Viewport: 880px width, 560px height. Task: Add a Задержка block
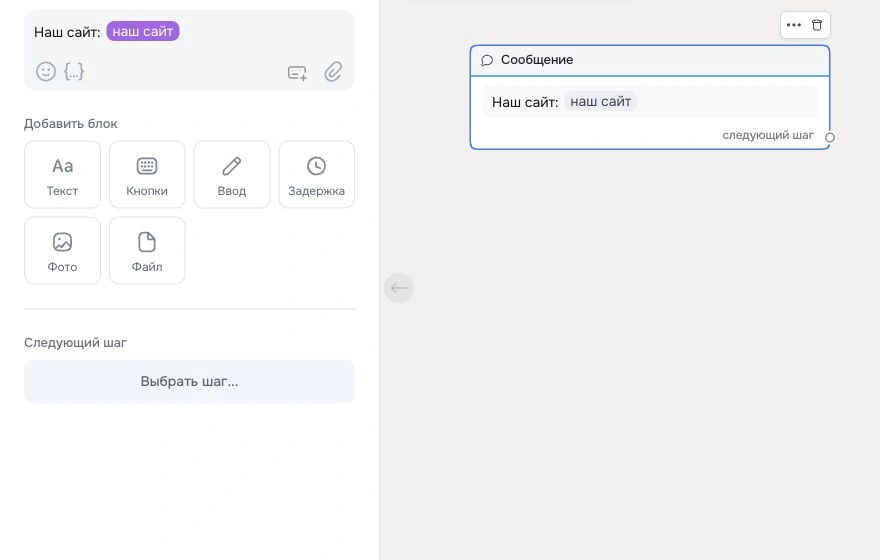point(317,175)
